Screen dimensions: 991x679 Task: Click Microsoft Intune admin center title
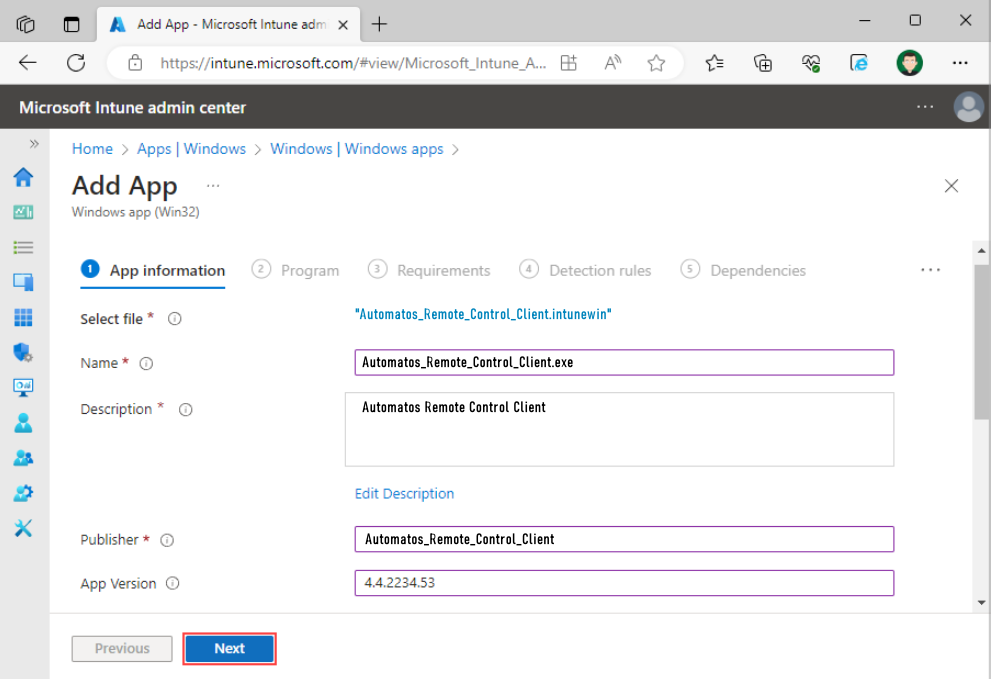point(132,107)
